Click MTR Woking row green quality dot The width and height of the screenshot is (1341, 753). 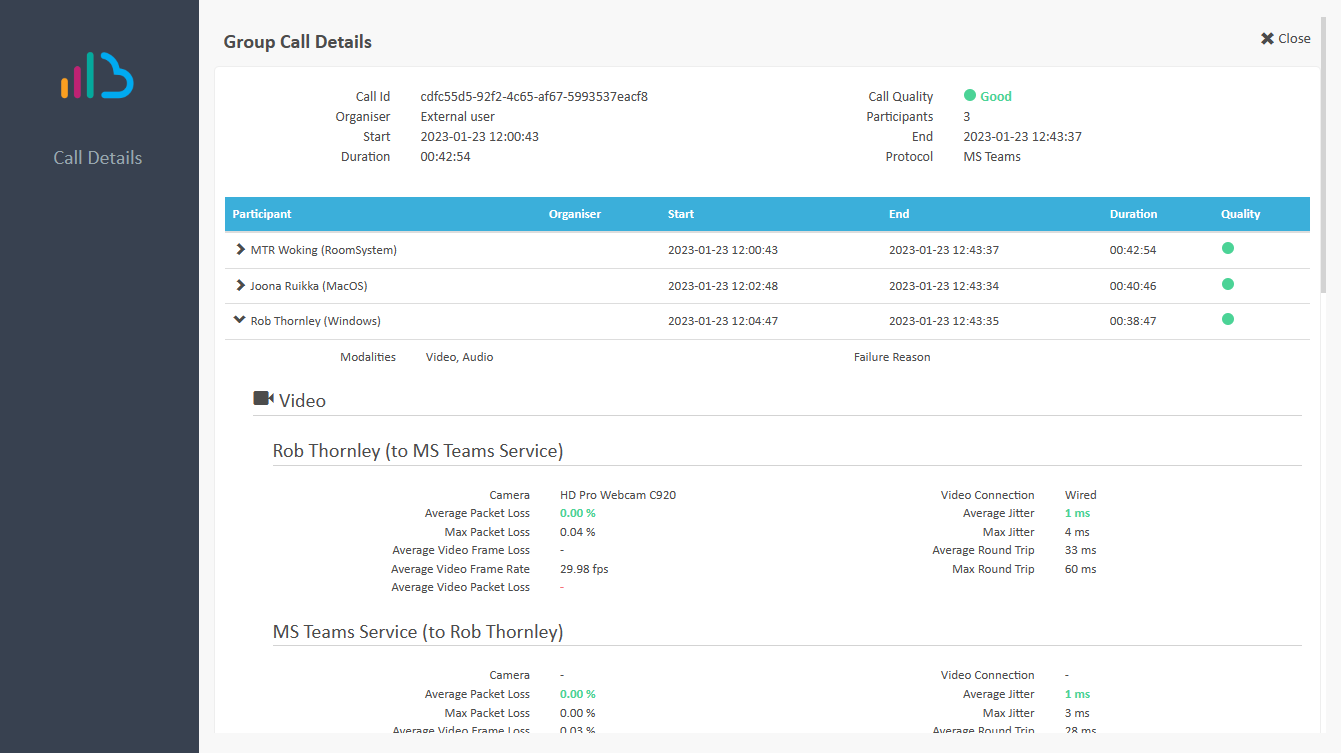[1228, 248]
